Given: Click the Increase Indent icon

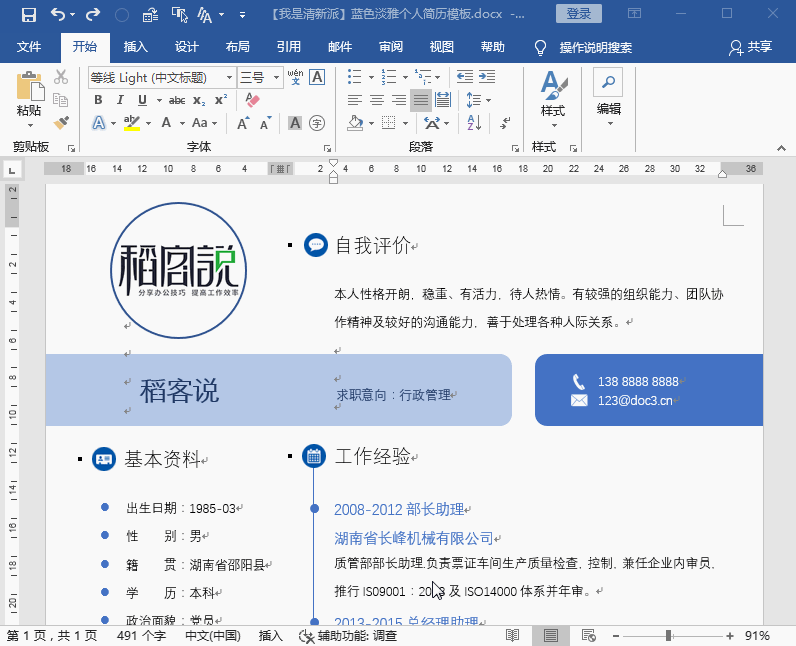Looking at the screenshot, I should point(487,77).
